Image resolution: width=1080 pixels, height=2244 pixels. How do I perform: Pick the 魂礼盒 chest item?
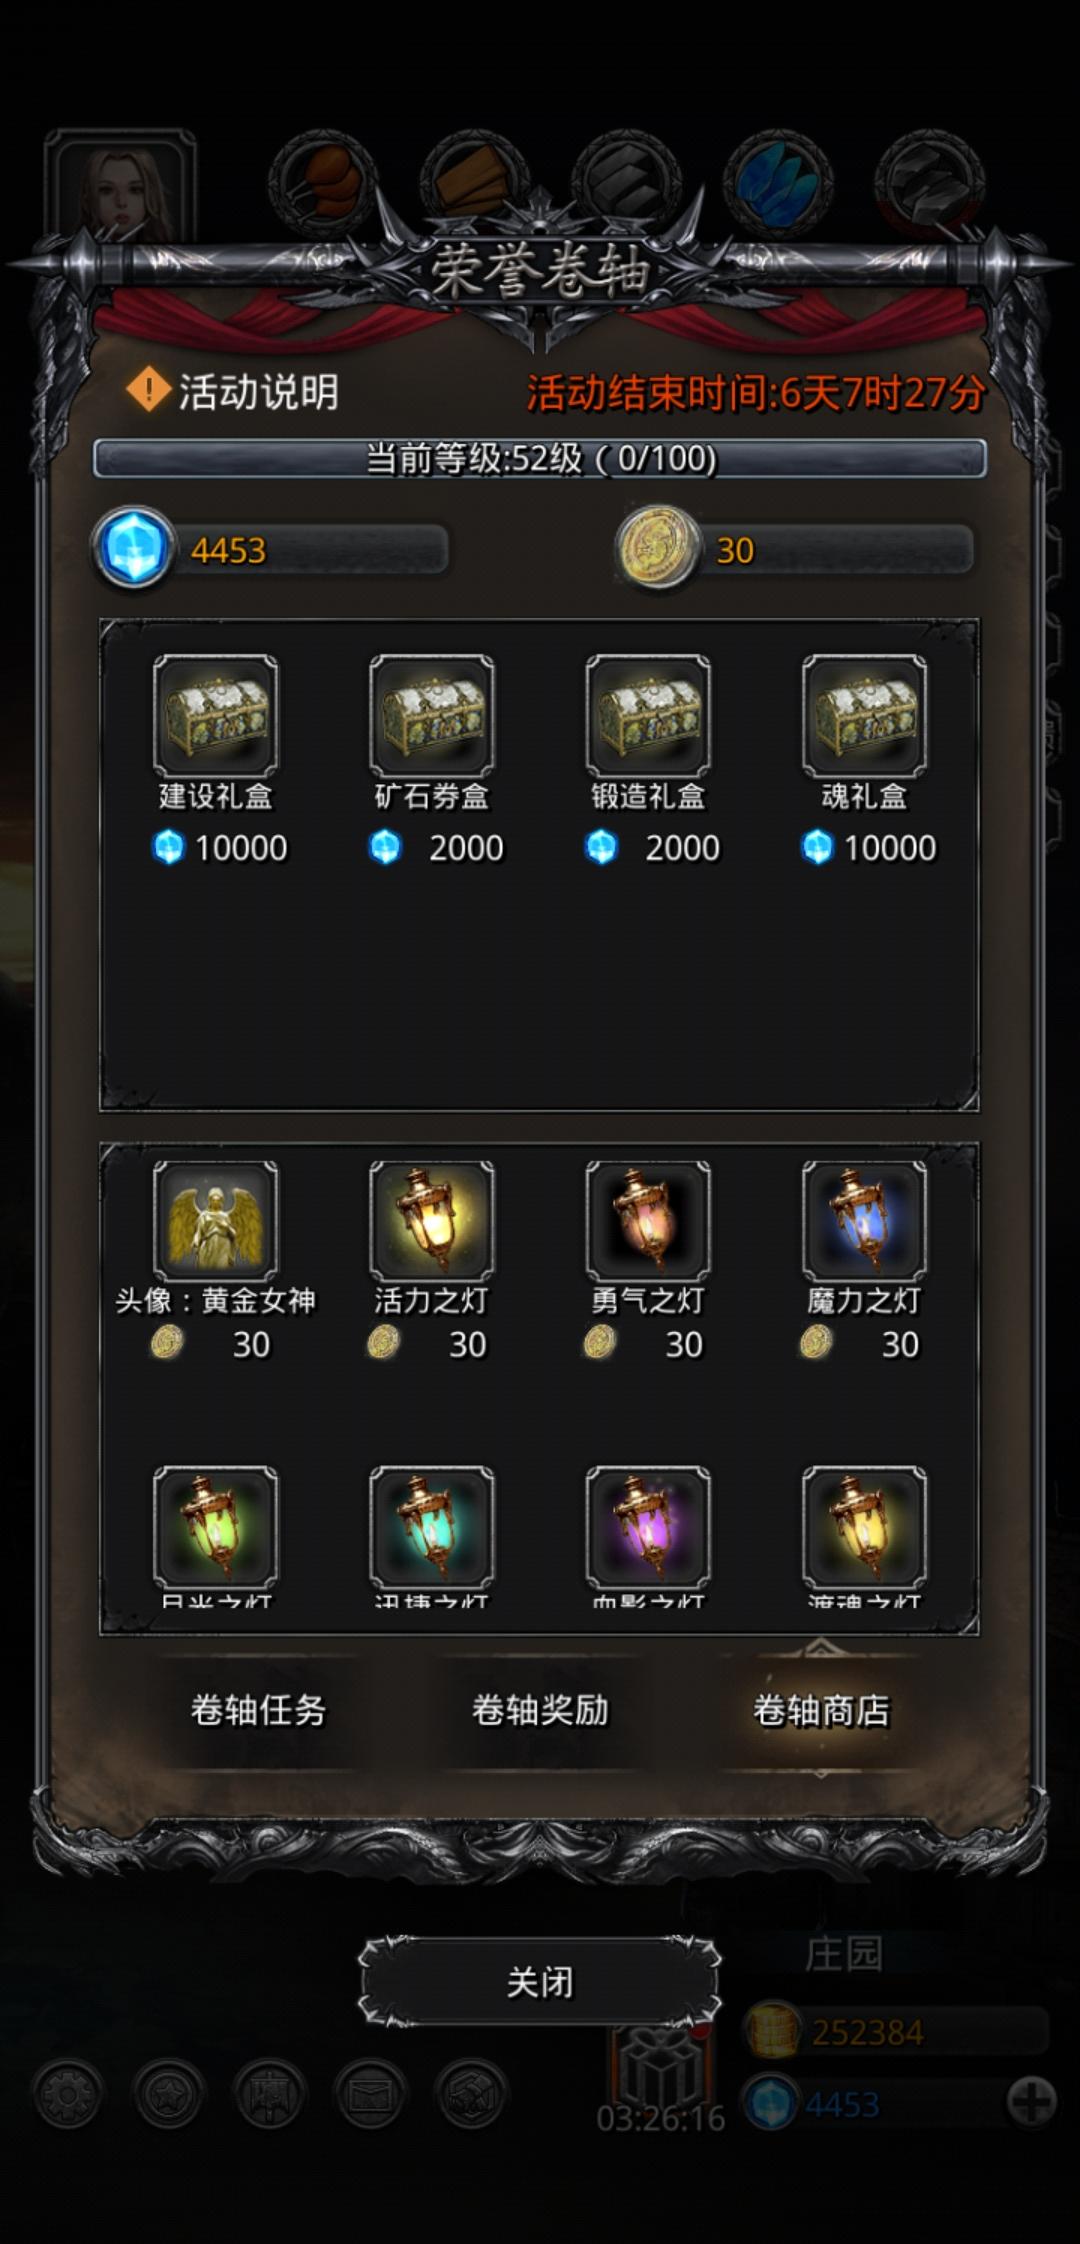pos(864,716)
